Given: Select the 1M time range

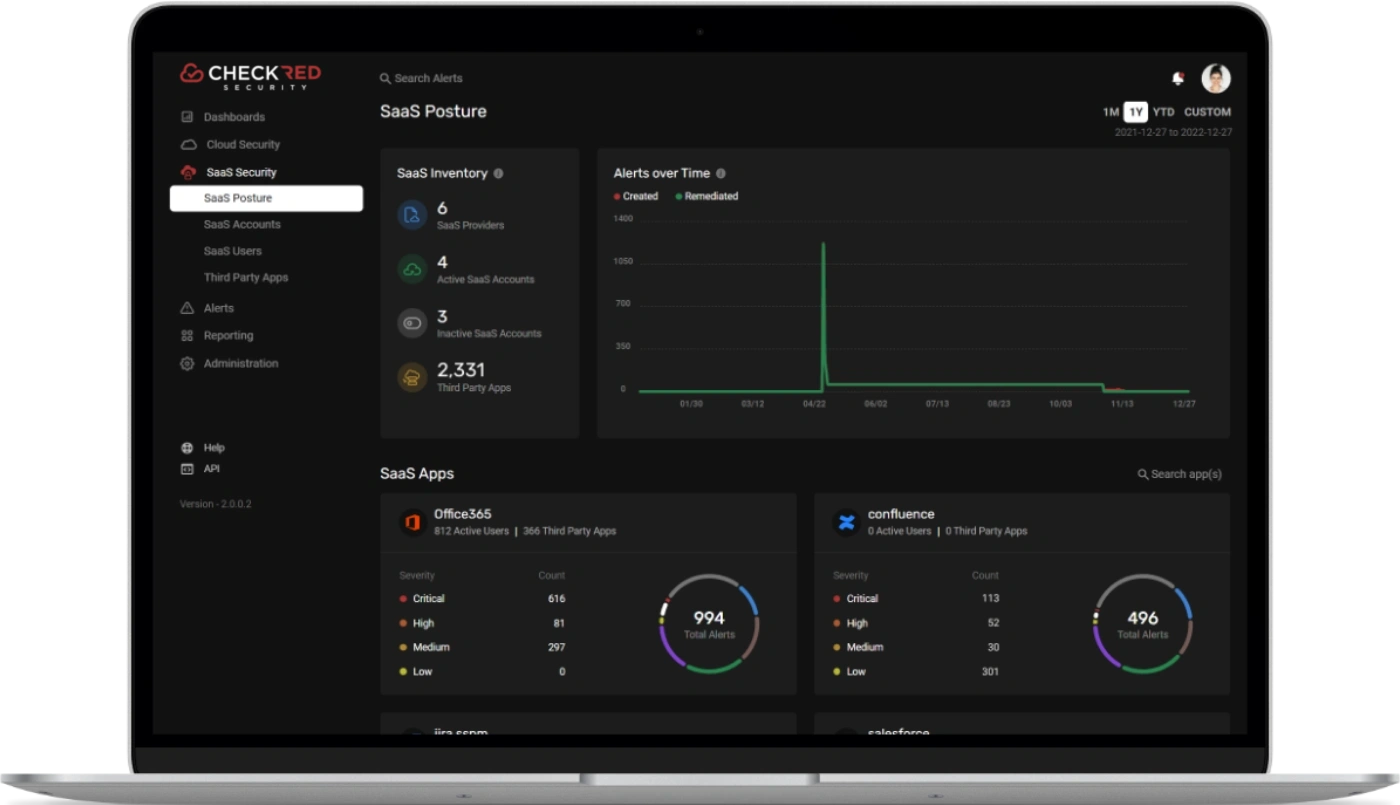Looking at the screenshot, I should [x=1111, y=112].
